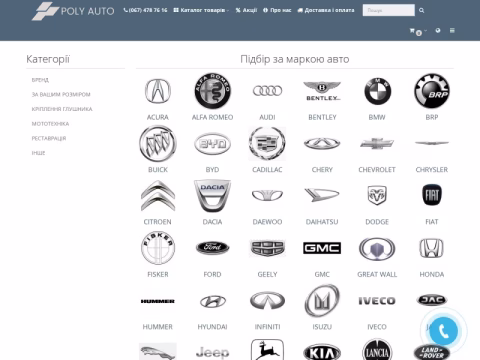Click the HYUNDAI text label
The height and width of the screenshot is (360, 480).
[212, 327]
